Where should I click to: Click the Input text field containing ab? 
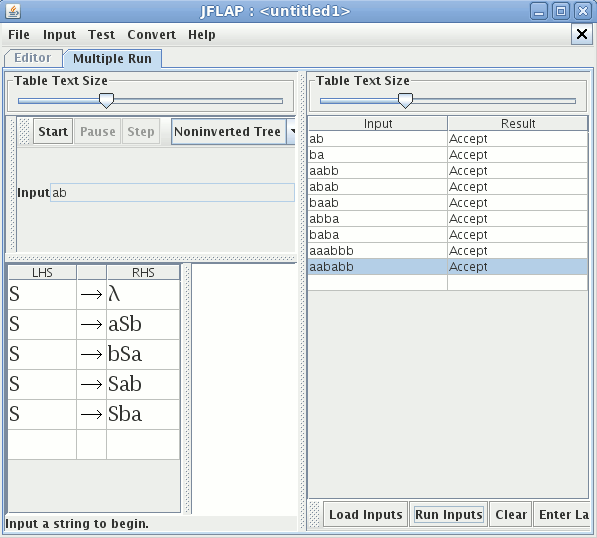coord(172,193)
